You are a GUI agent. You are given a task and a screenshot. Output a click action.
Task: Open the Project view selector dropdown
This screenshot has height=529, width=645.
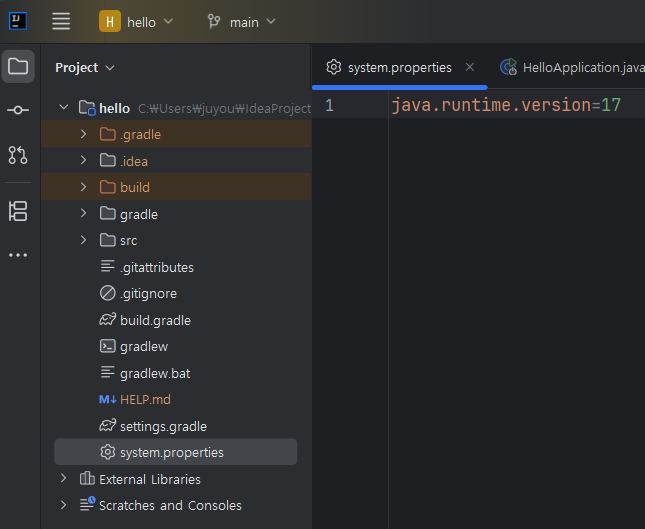click(x=85, y=67)
